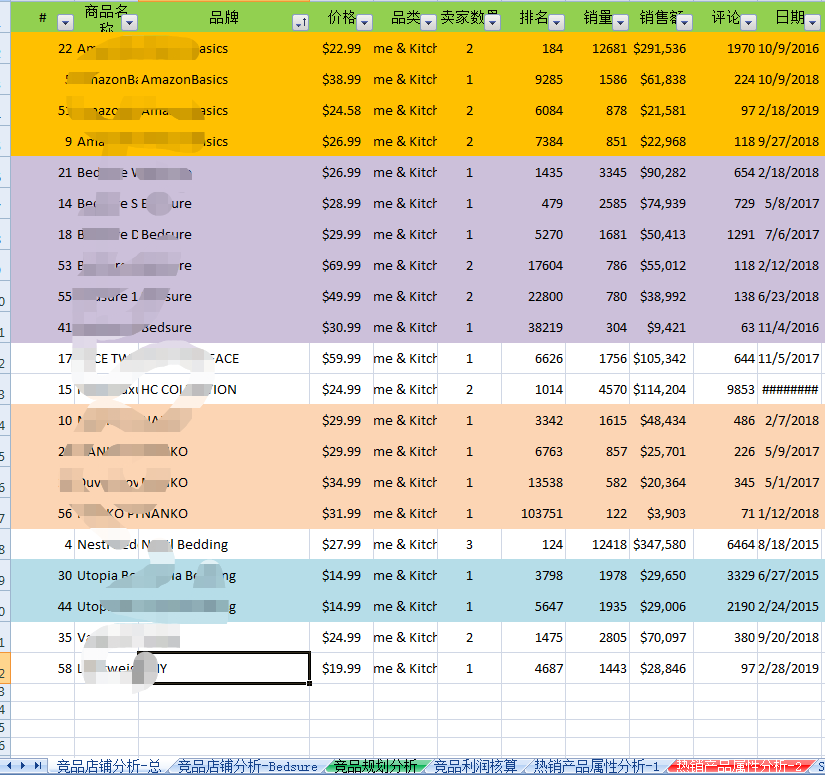Open the red 热销产品属性分析-2 sheet tab
This screenshot has height=776, width=825.
pos(740,767)
